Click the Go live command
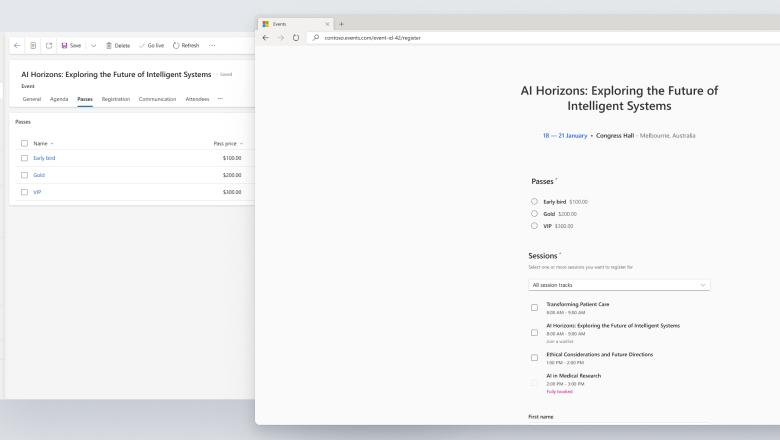The width and height of the screenshot is (780, 440). tap(152, 45)
